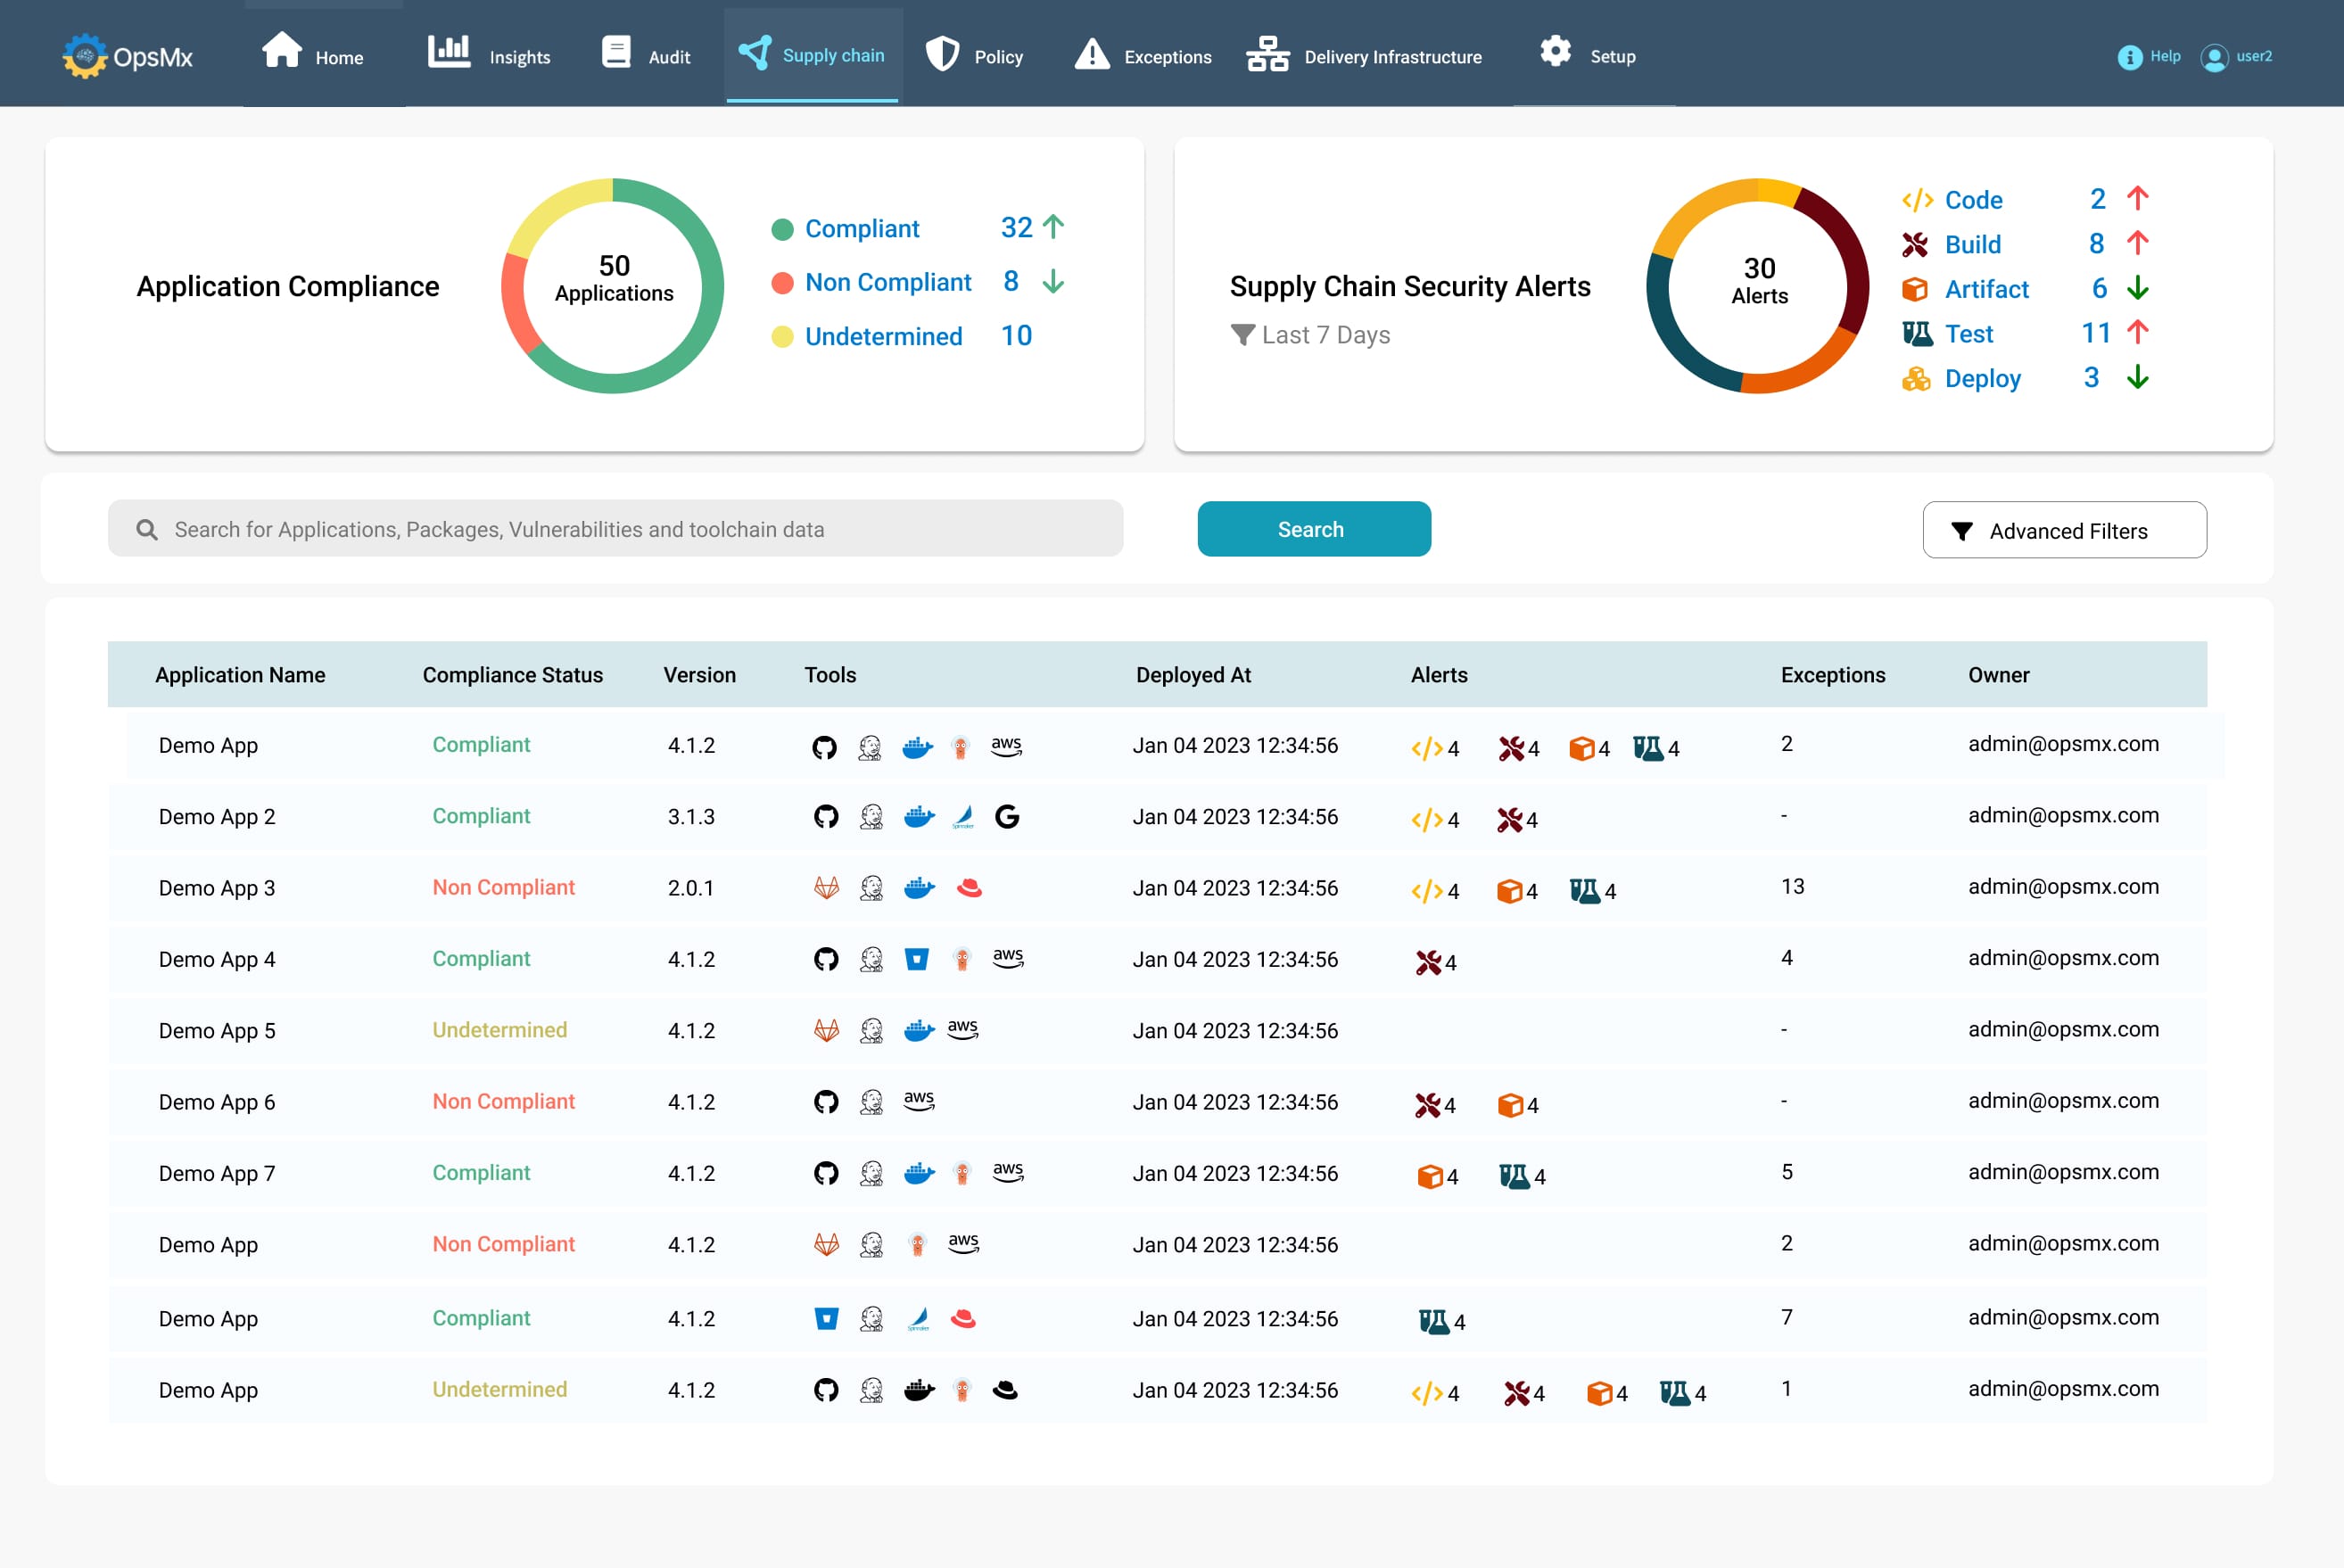
Task: Open the Home nav item
Action: [x=313, y=52]
